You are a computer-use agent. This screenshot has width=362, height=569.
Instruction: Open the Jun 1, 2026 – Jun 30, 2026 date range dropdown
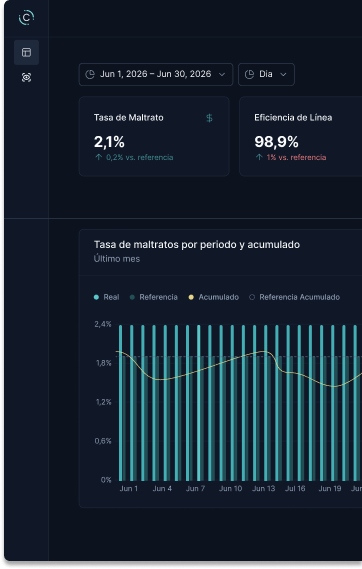point(156,74)
